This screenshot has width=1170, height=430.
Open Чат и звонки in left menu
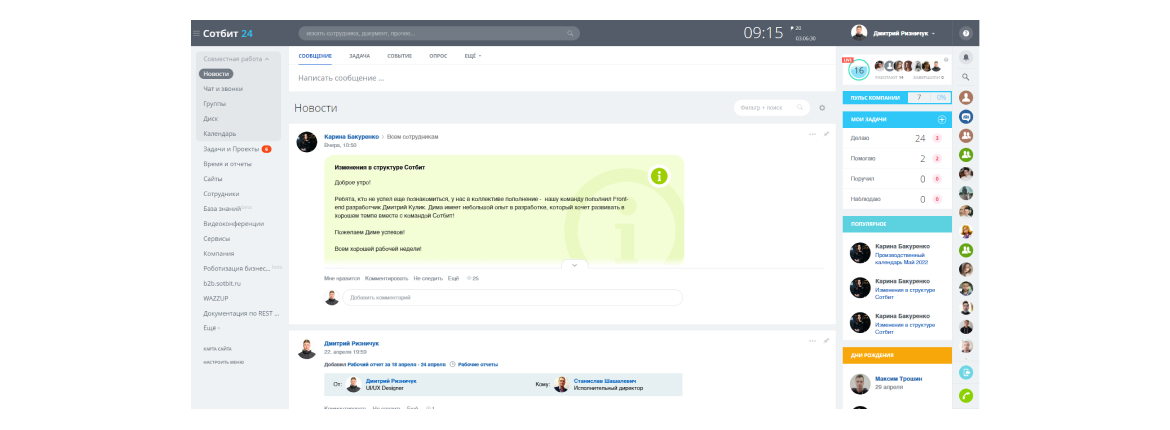tap(223, 89)
